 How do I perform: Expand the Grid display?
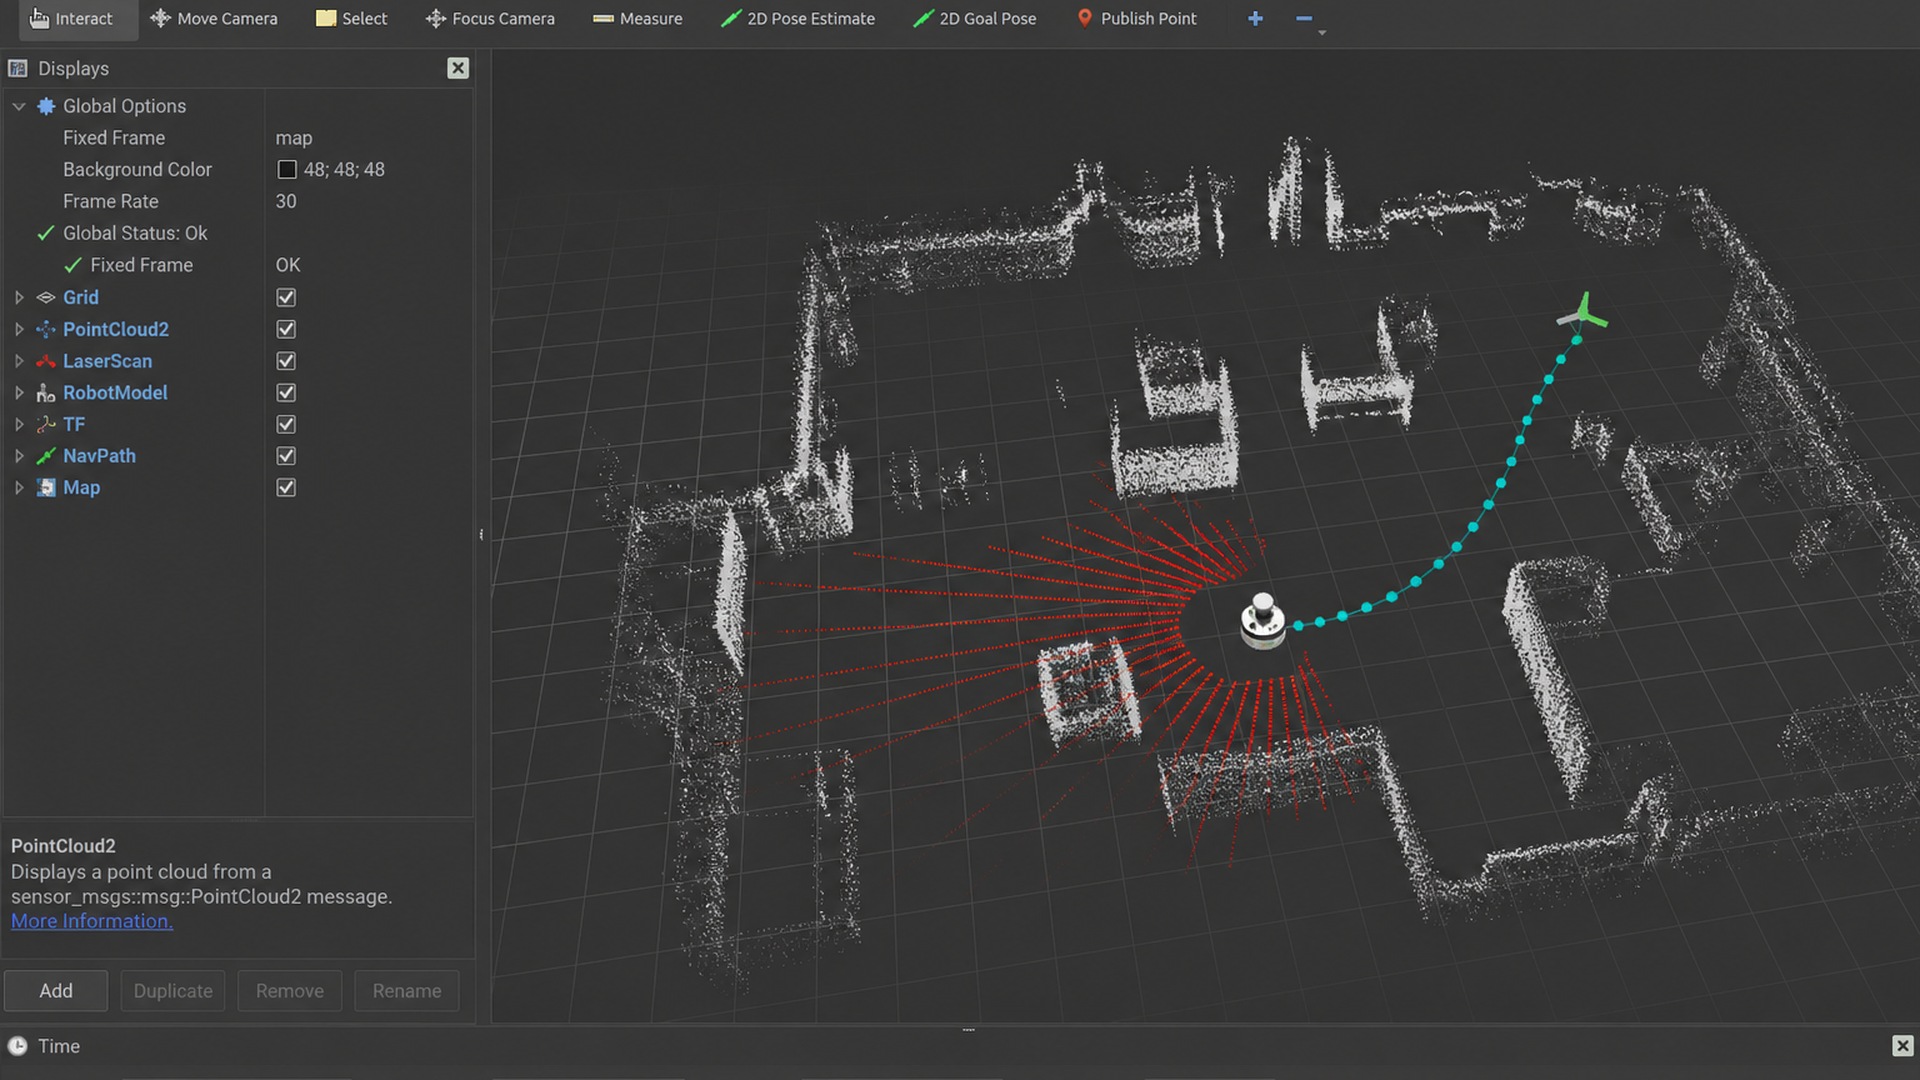(x=19, y=297)
